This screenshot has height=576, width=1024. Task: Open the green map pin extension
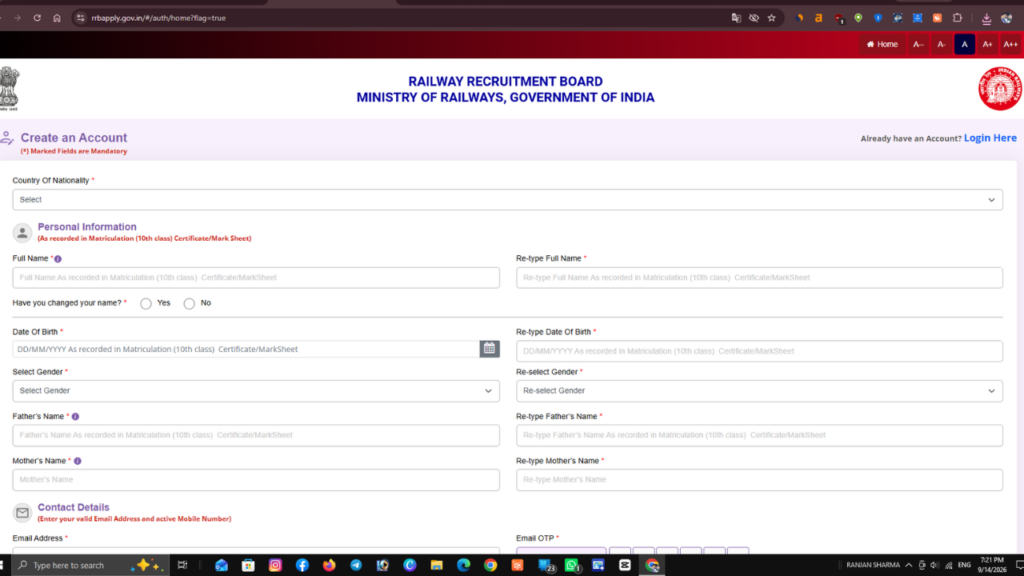click(x=858, y=18)
